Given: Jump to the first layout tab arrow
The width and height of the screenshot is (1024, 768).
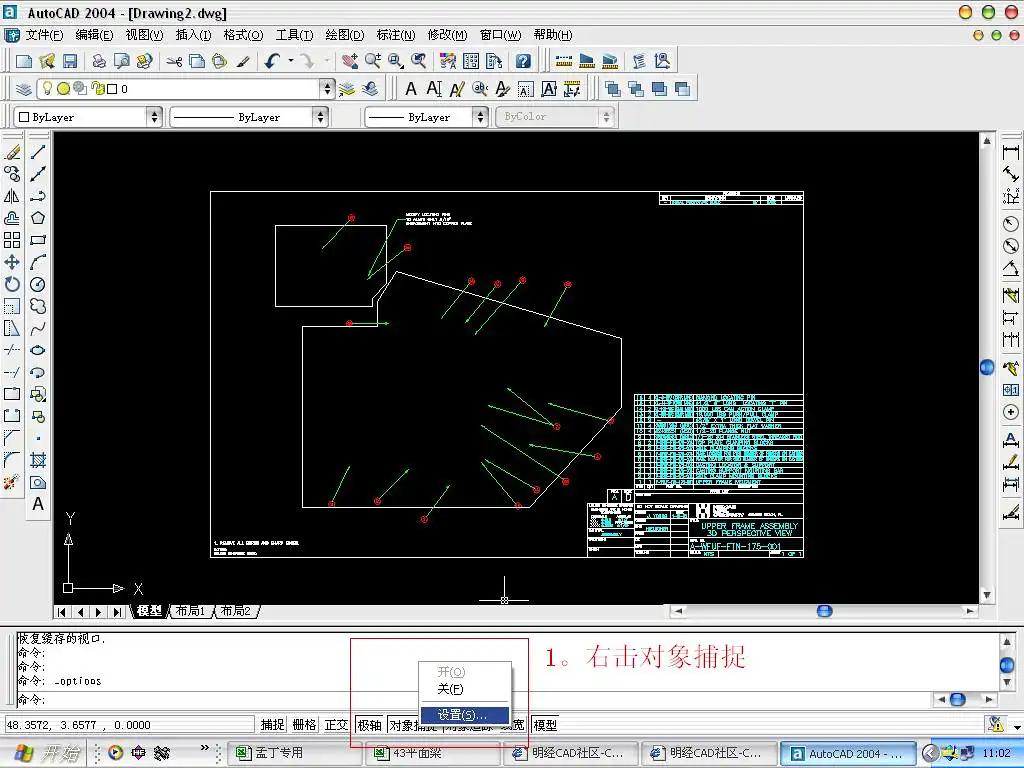Looking at the screenshot, I should 61,612.
